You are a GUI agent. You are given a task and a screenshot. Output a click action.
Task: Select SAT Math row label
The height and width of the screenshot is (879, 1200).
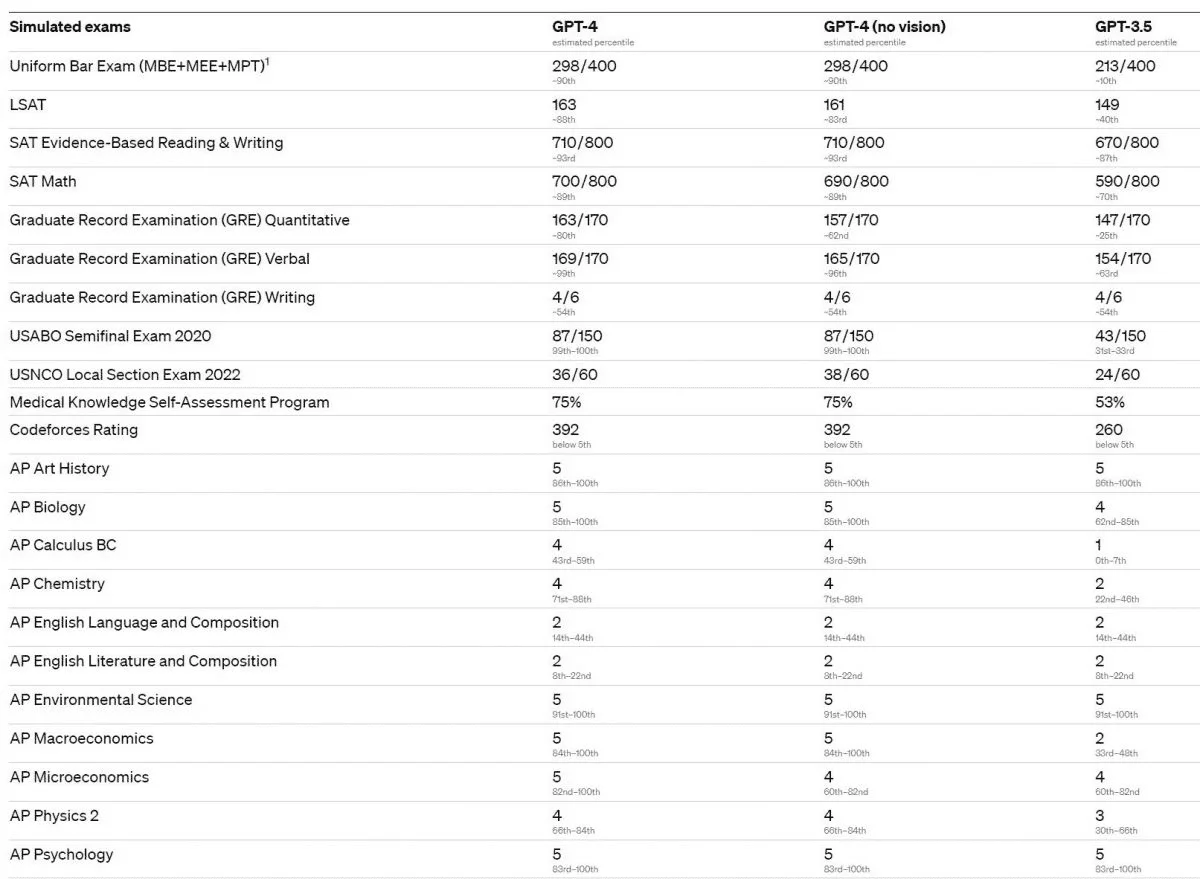pos(43,181)
